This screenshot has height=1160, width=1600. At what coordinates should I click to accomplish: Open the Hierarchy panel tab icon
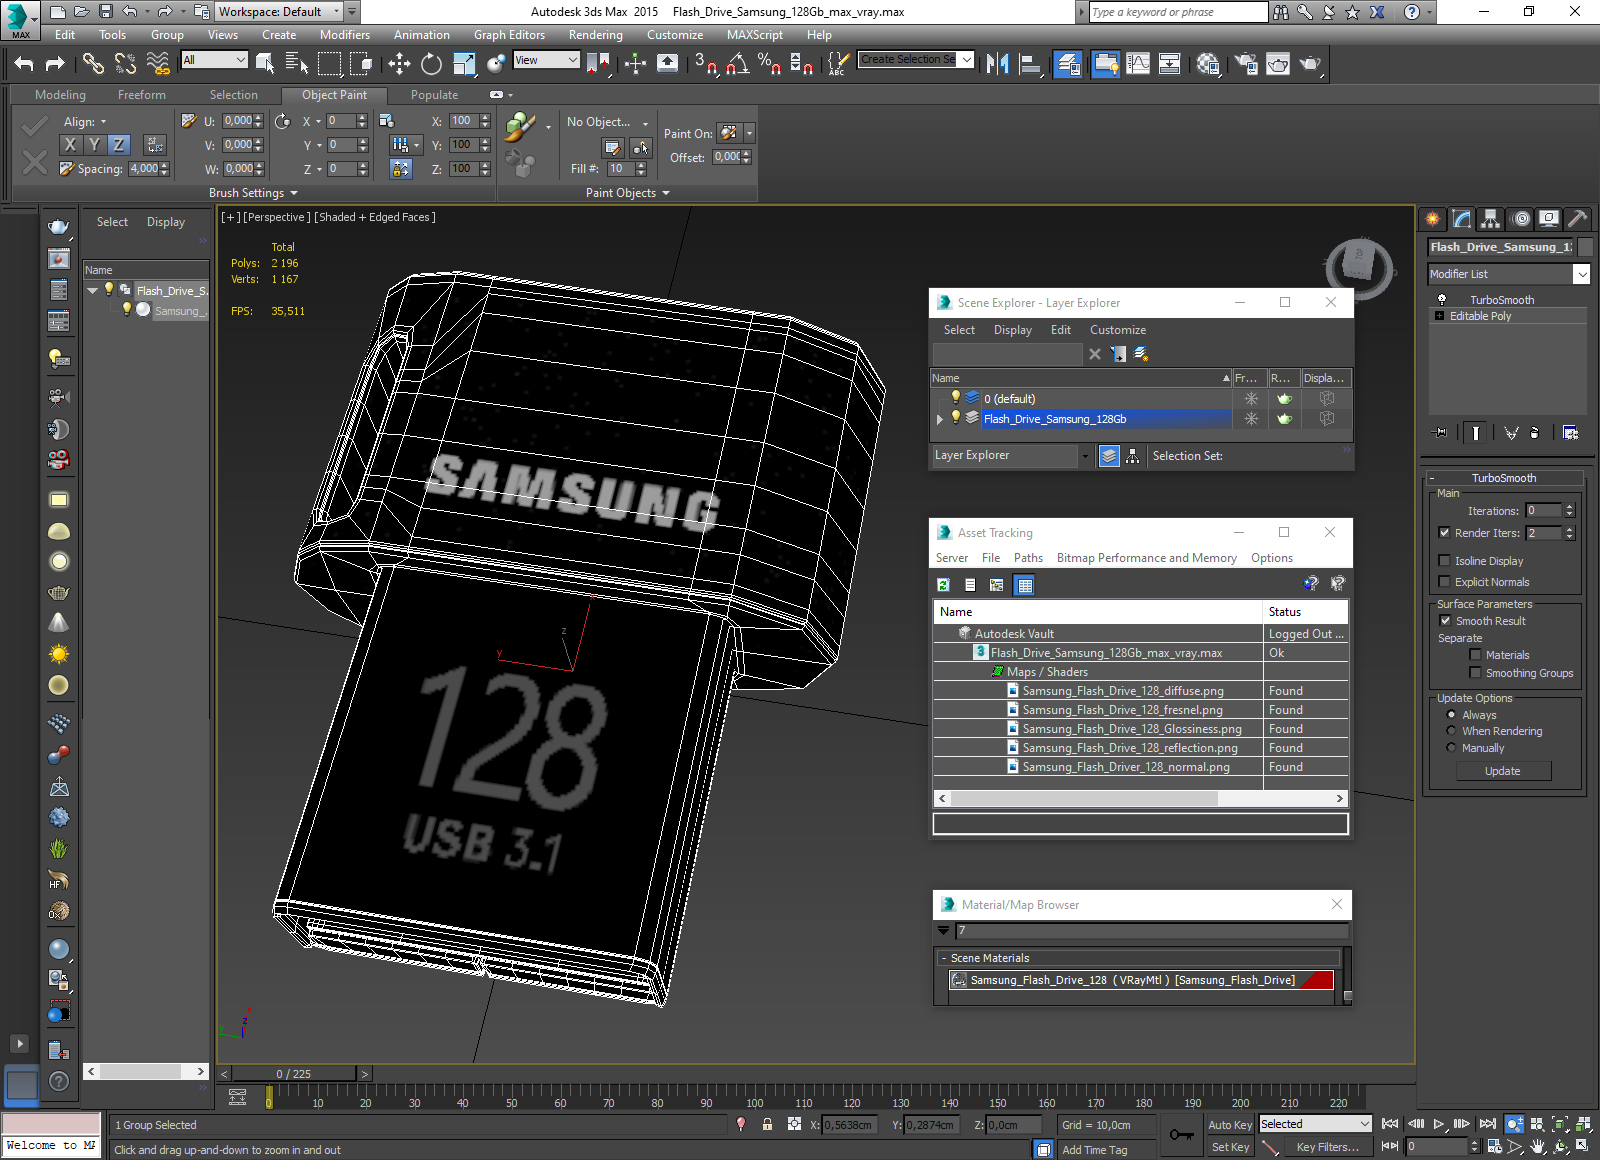[x=1491, y=218]
